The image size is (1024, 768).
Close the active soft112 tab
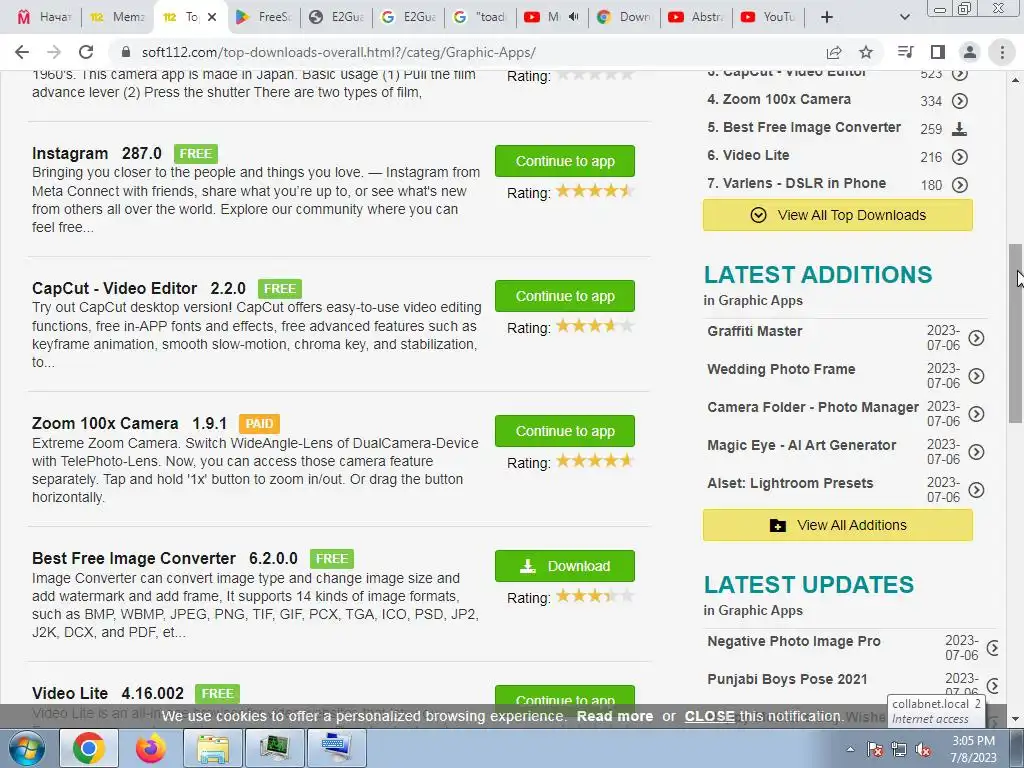(212, 17)
